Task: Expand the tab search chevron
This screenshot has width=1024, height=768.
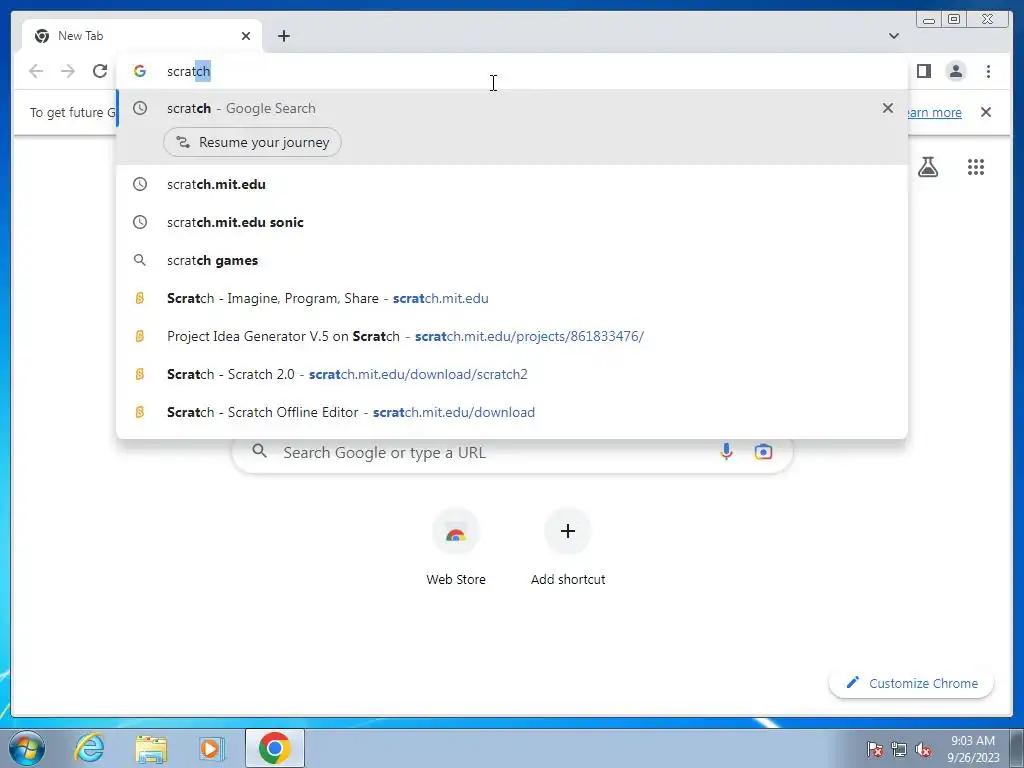Action: coord(894,36)
